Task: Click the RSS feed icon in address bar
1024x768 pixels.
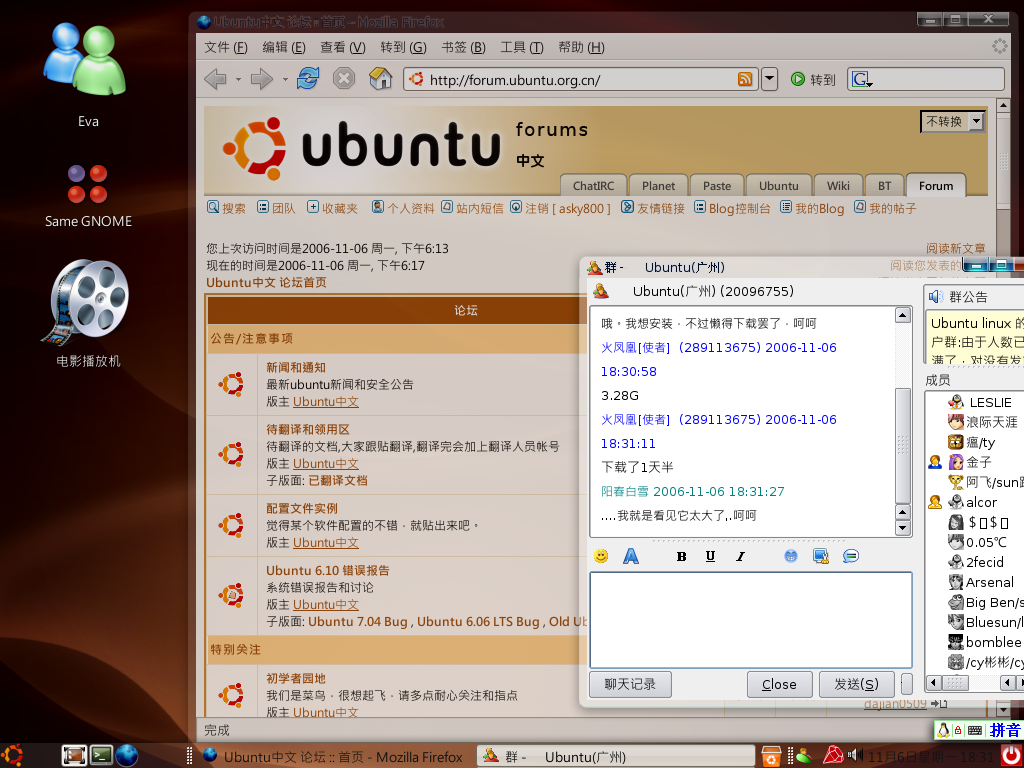Action: pos(745,80)
